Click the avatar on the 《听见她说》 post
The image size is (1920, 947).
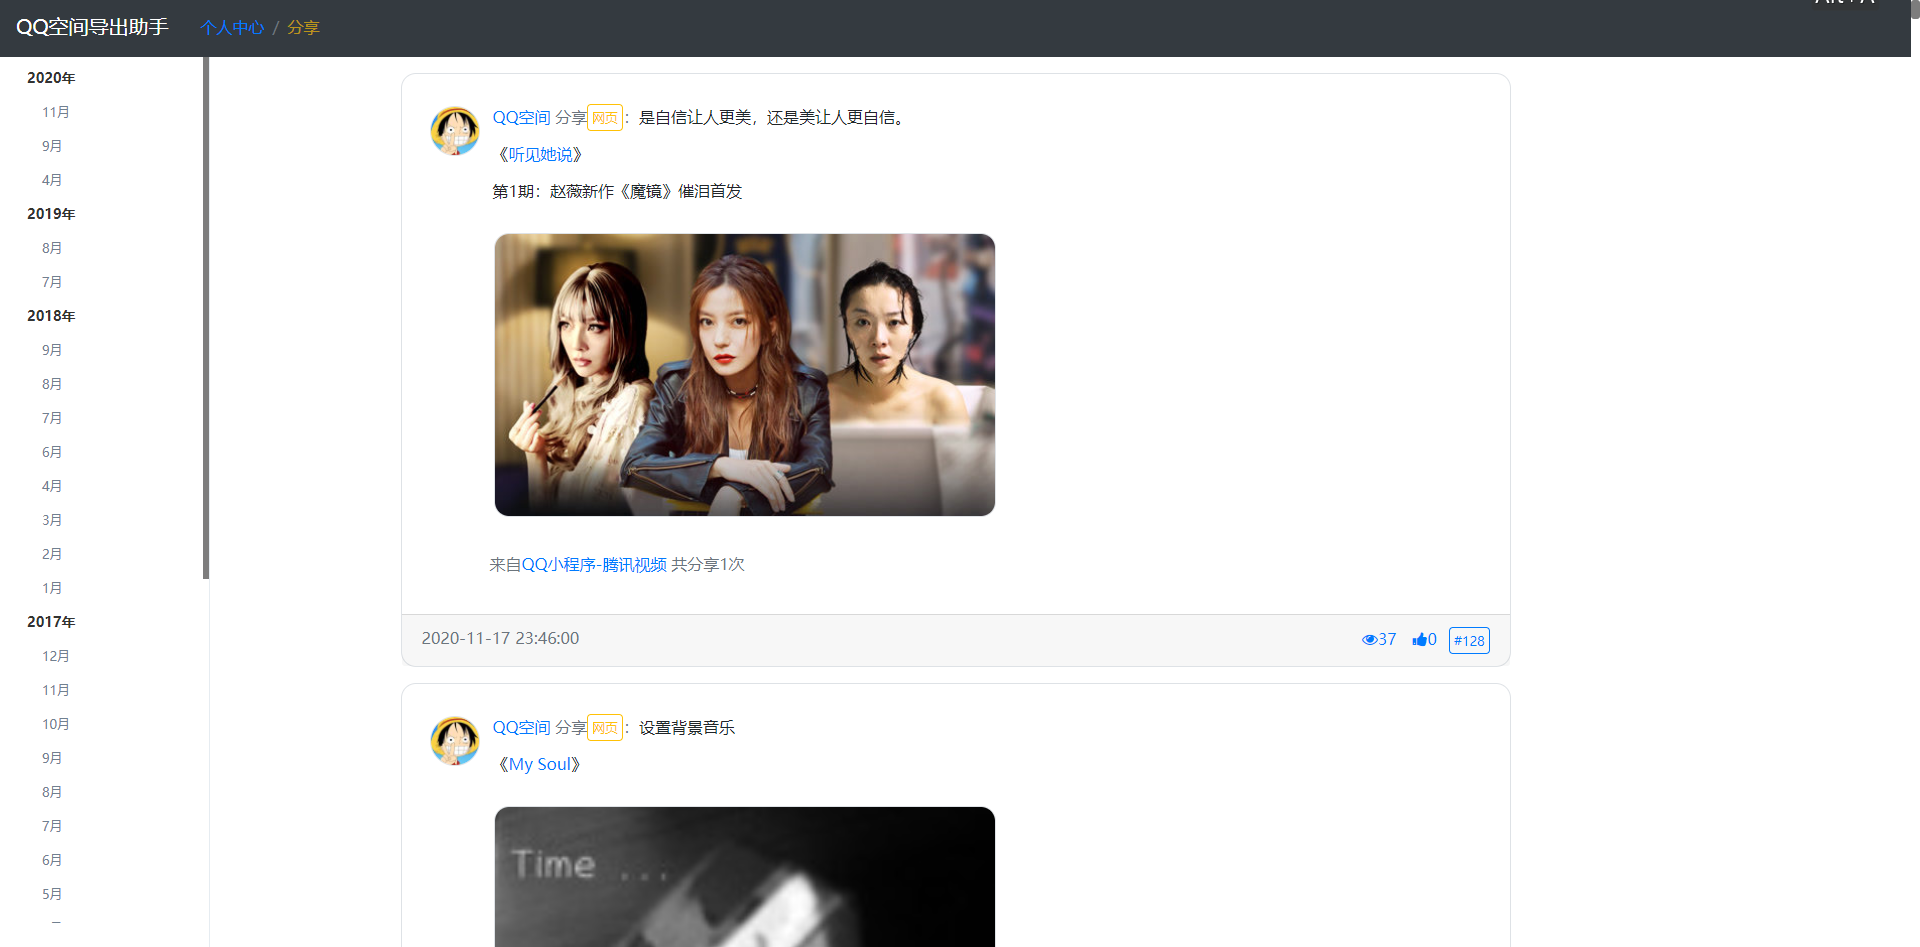pyautogui.click(x=455, y=131)
